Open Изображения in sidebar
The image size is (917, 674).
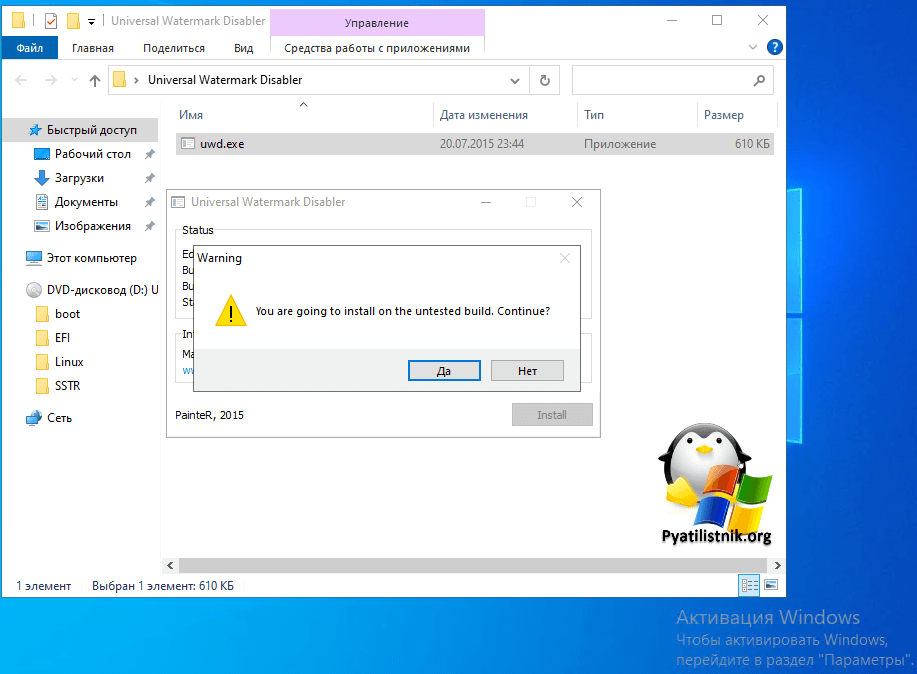[92, 226]
